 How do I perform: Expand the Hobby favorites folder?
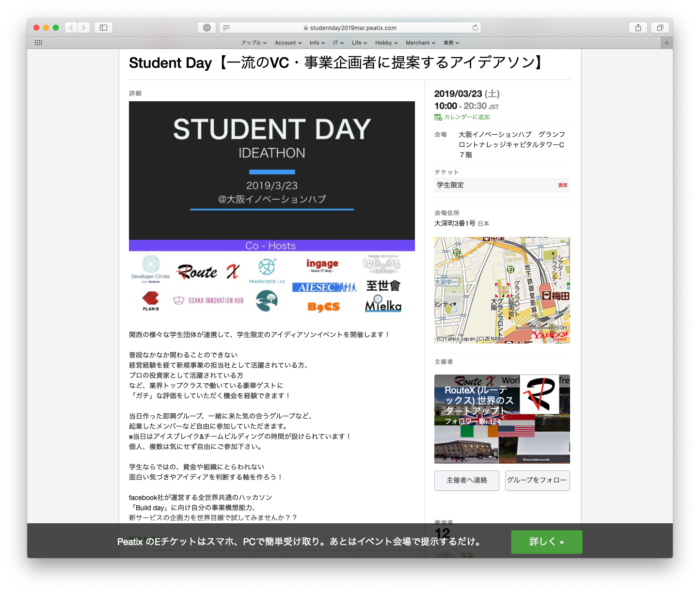[x=386, y=43]
